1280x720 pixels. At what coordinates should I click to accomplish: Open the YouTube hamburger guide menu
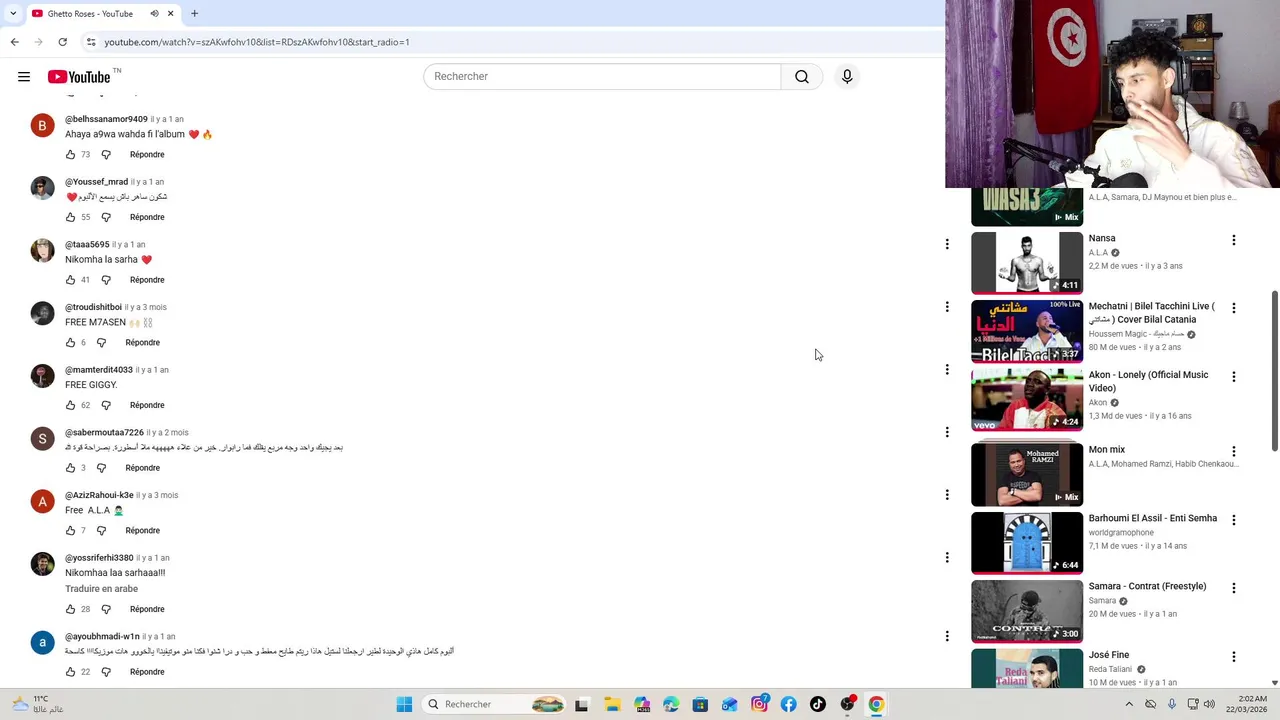click(x=24, y=77)
